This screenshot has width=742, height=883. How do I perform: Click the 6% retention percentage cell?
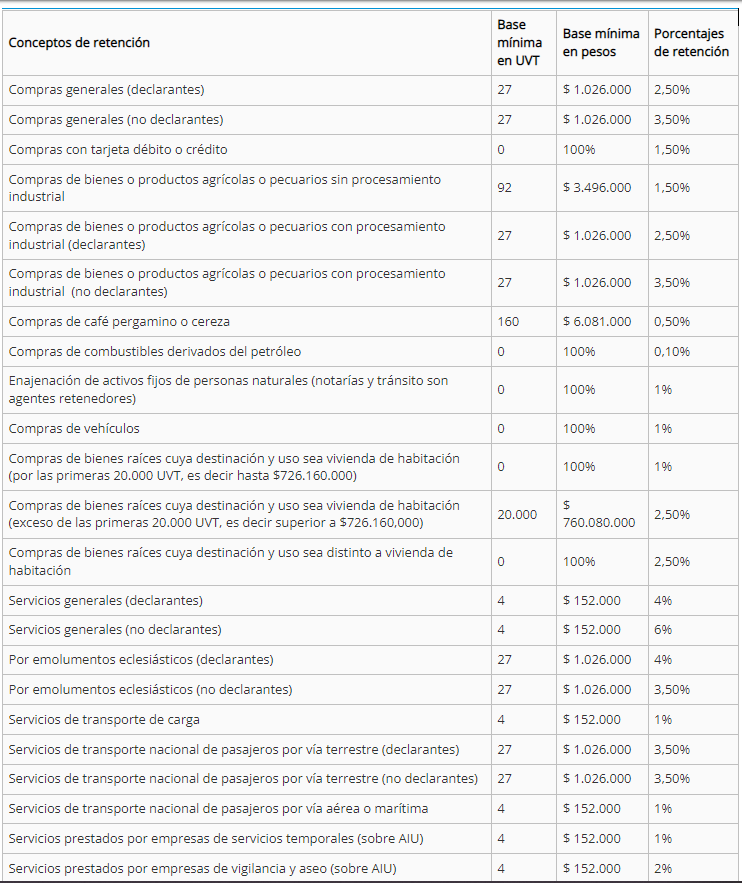tap(663, 630)
